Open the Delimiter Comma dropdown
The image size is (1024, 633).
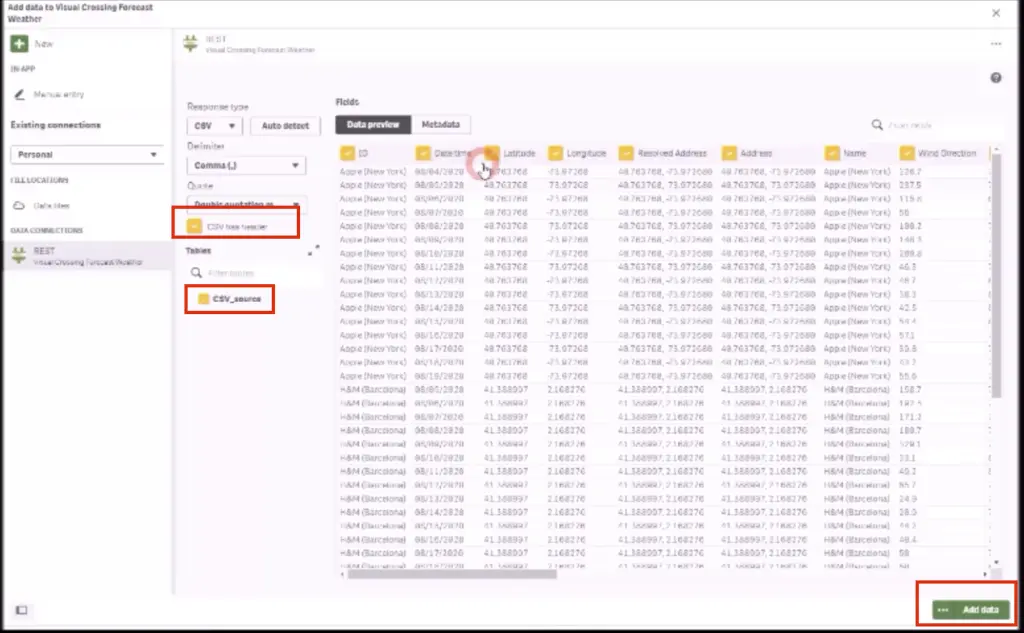pos(246,166)
